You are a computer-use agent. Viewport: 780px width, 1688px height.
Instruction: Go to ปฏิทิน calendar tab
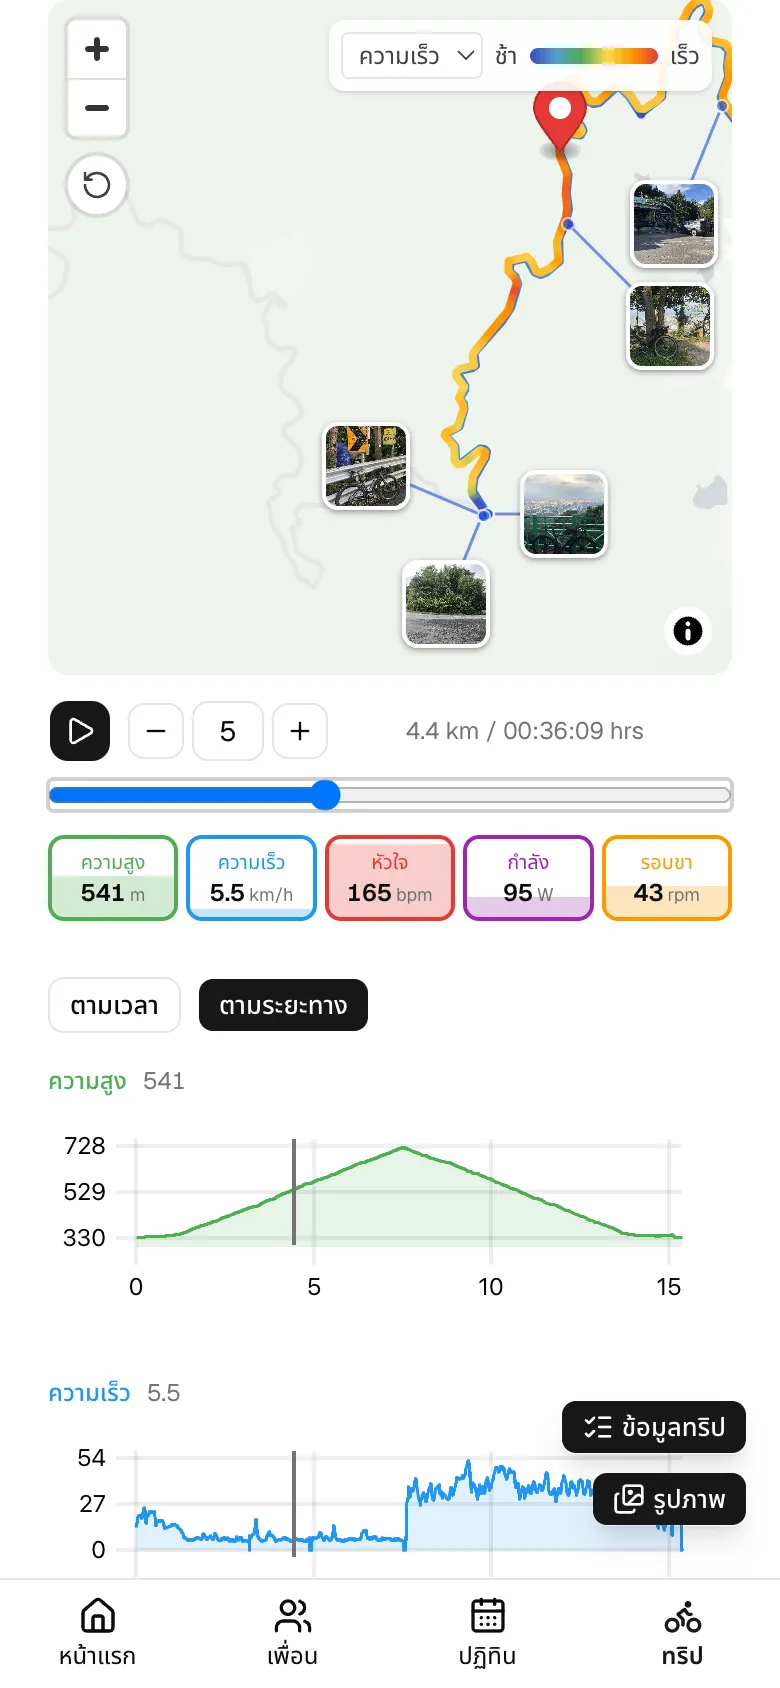pyautogui.click(x=487, y=1632)
